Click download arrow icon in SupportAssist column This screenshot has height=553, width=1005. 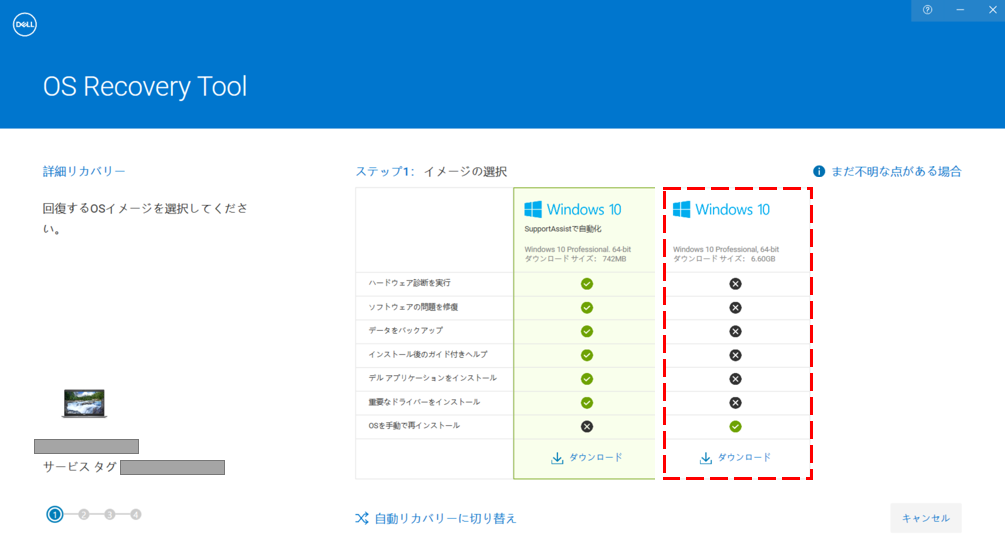(557, 458)
